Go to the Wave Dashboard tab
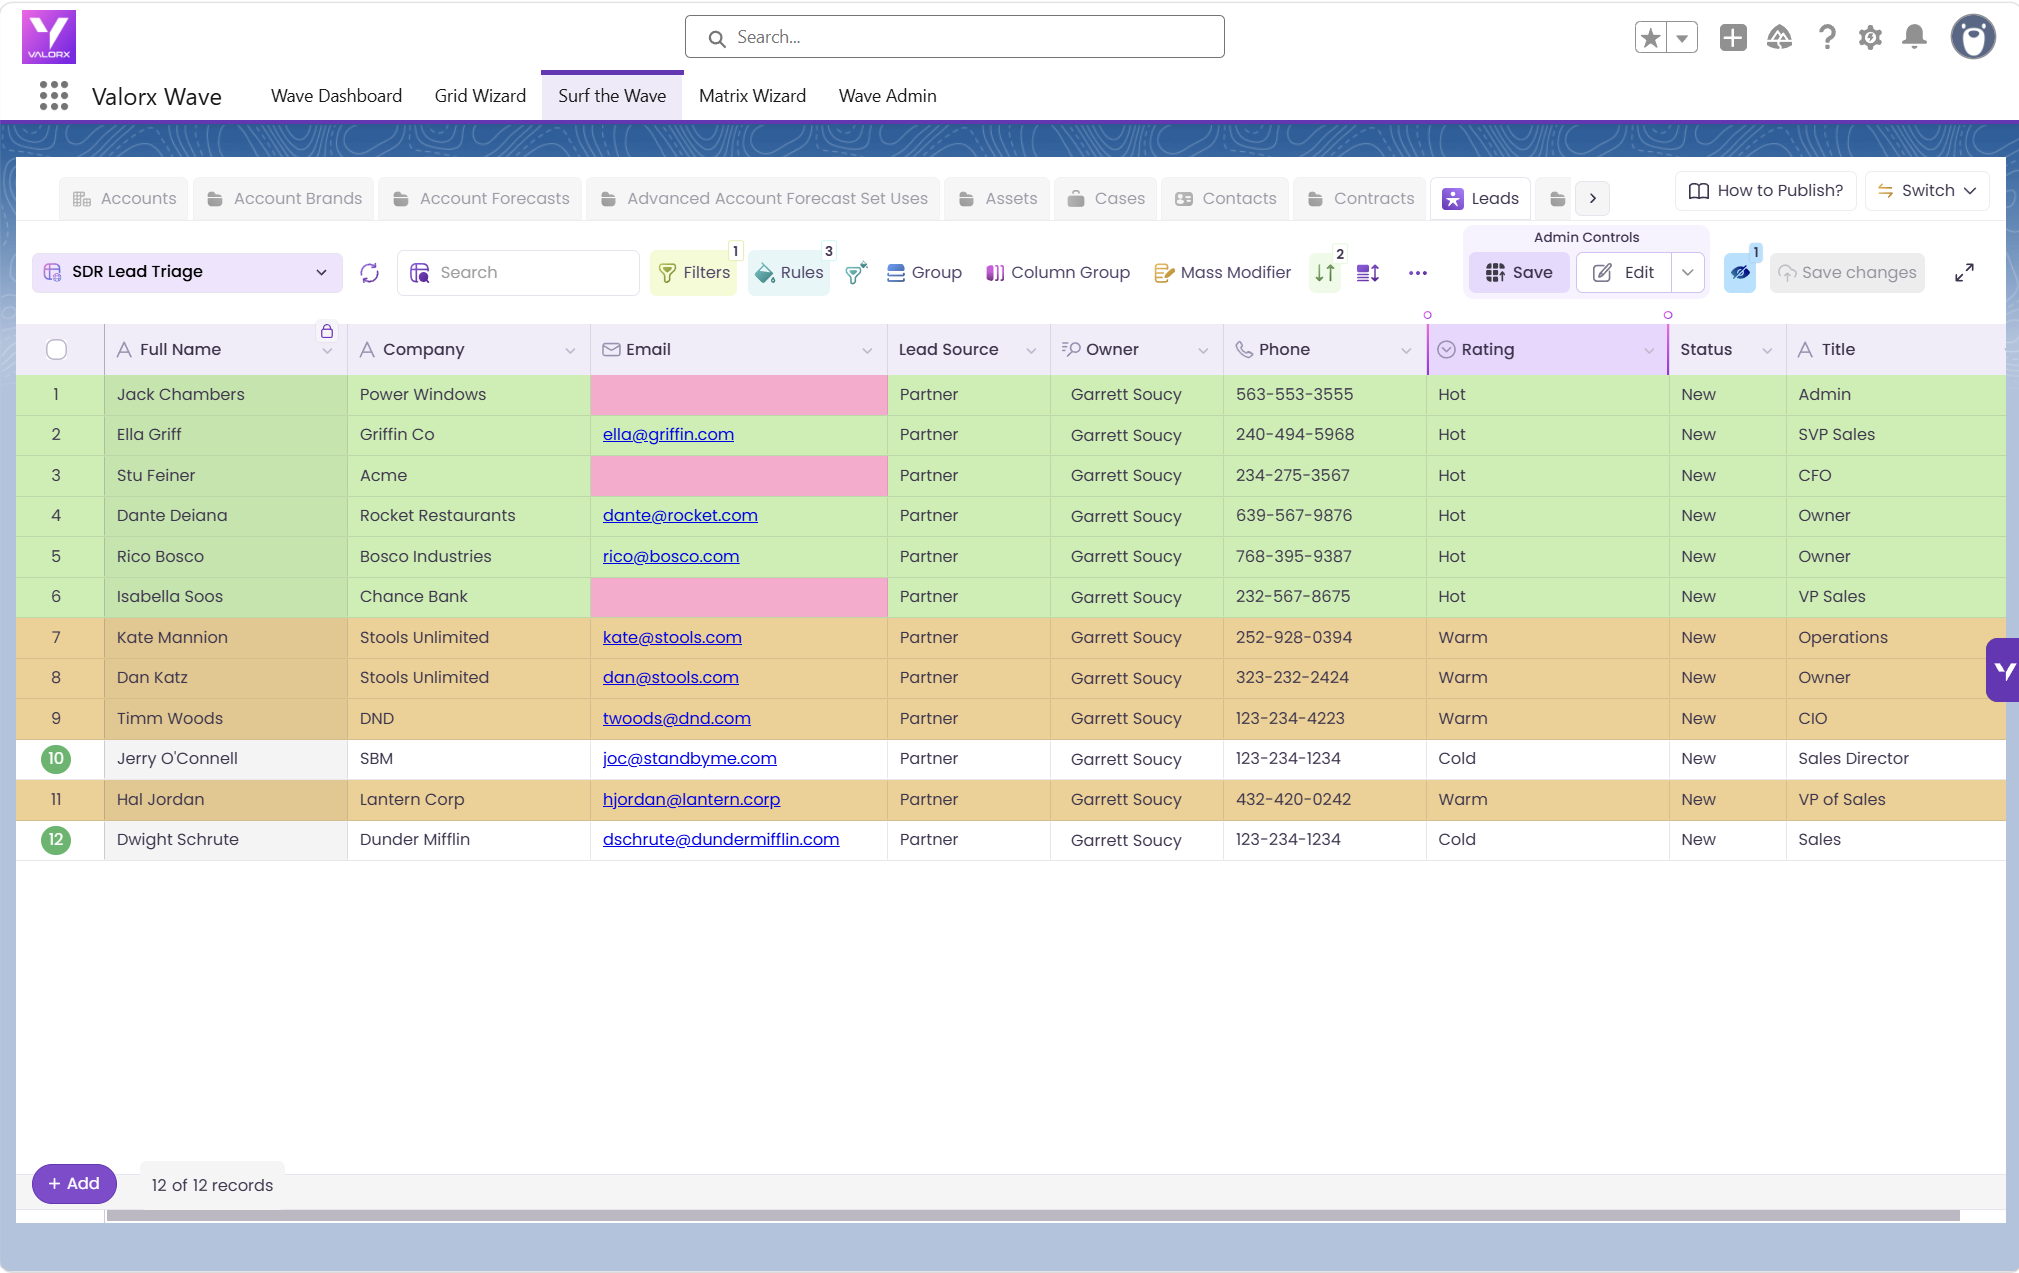The height and width of the screenshot is (1273, 2019). point(336,96)
